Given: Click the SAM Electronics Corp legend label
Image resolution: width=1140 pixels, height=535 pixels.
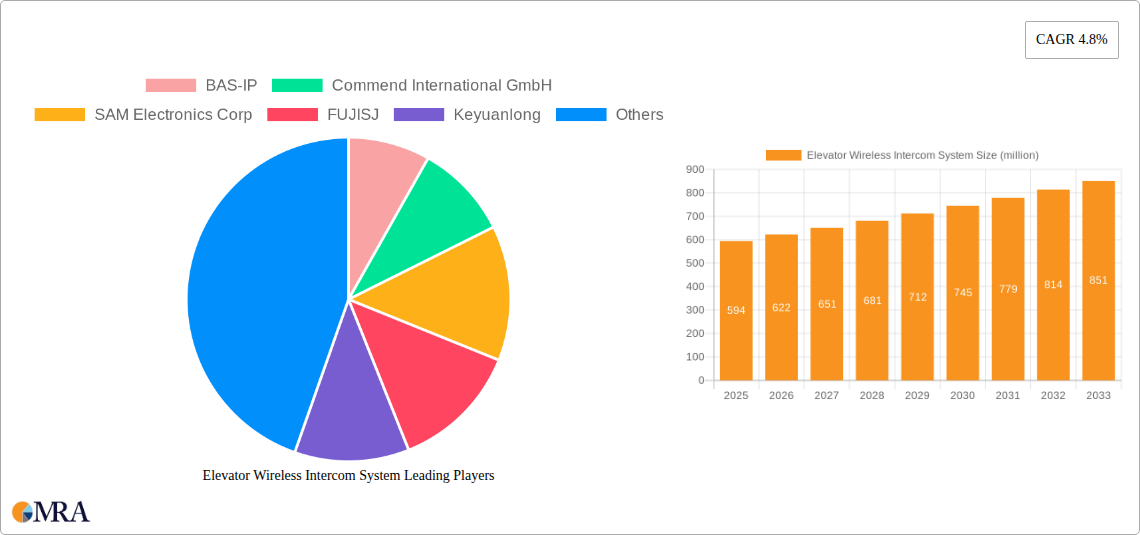Looking at the screenshot, I should 174,114.
